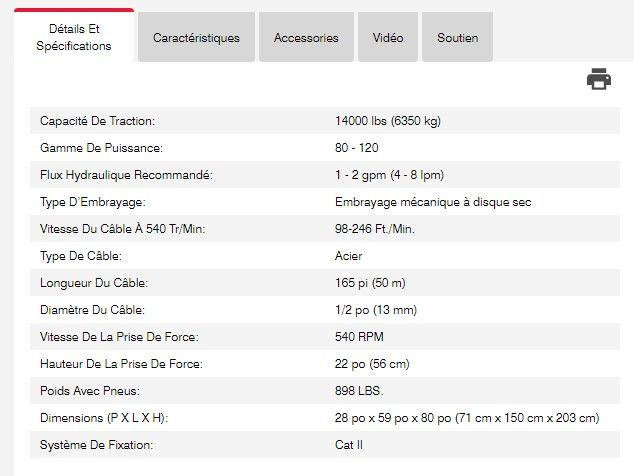This screenshot has width=634, height=476.
Task: Click the Diamètre Du Câble label
Action: tap(93, 310)
